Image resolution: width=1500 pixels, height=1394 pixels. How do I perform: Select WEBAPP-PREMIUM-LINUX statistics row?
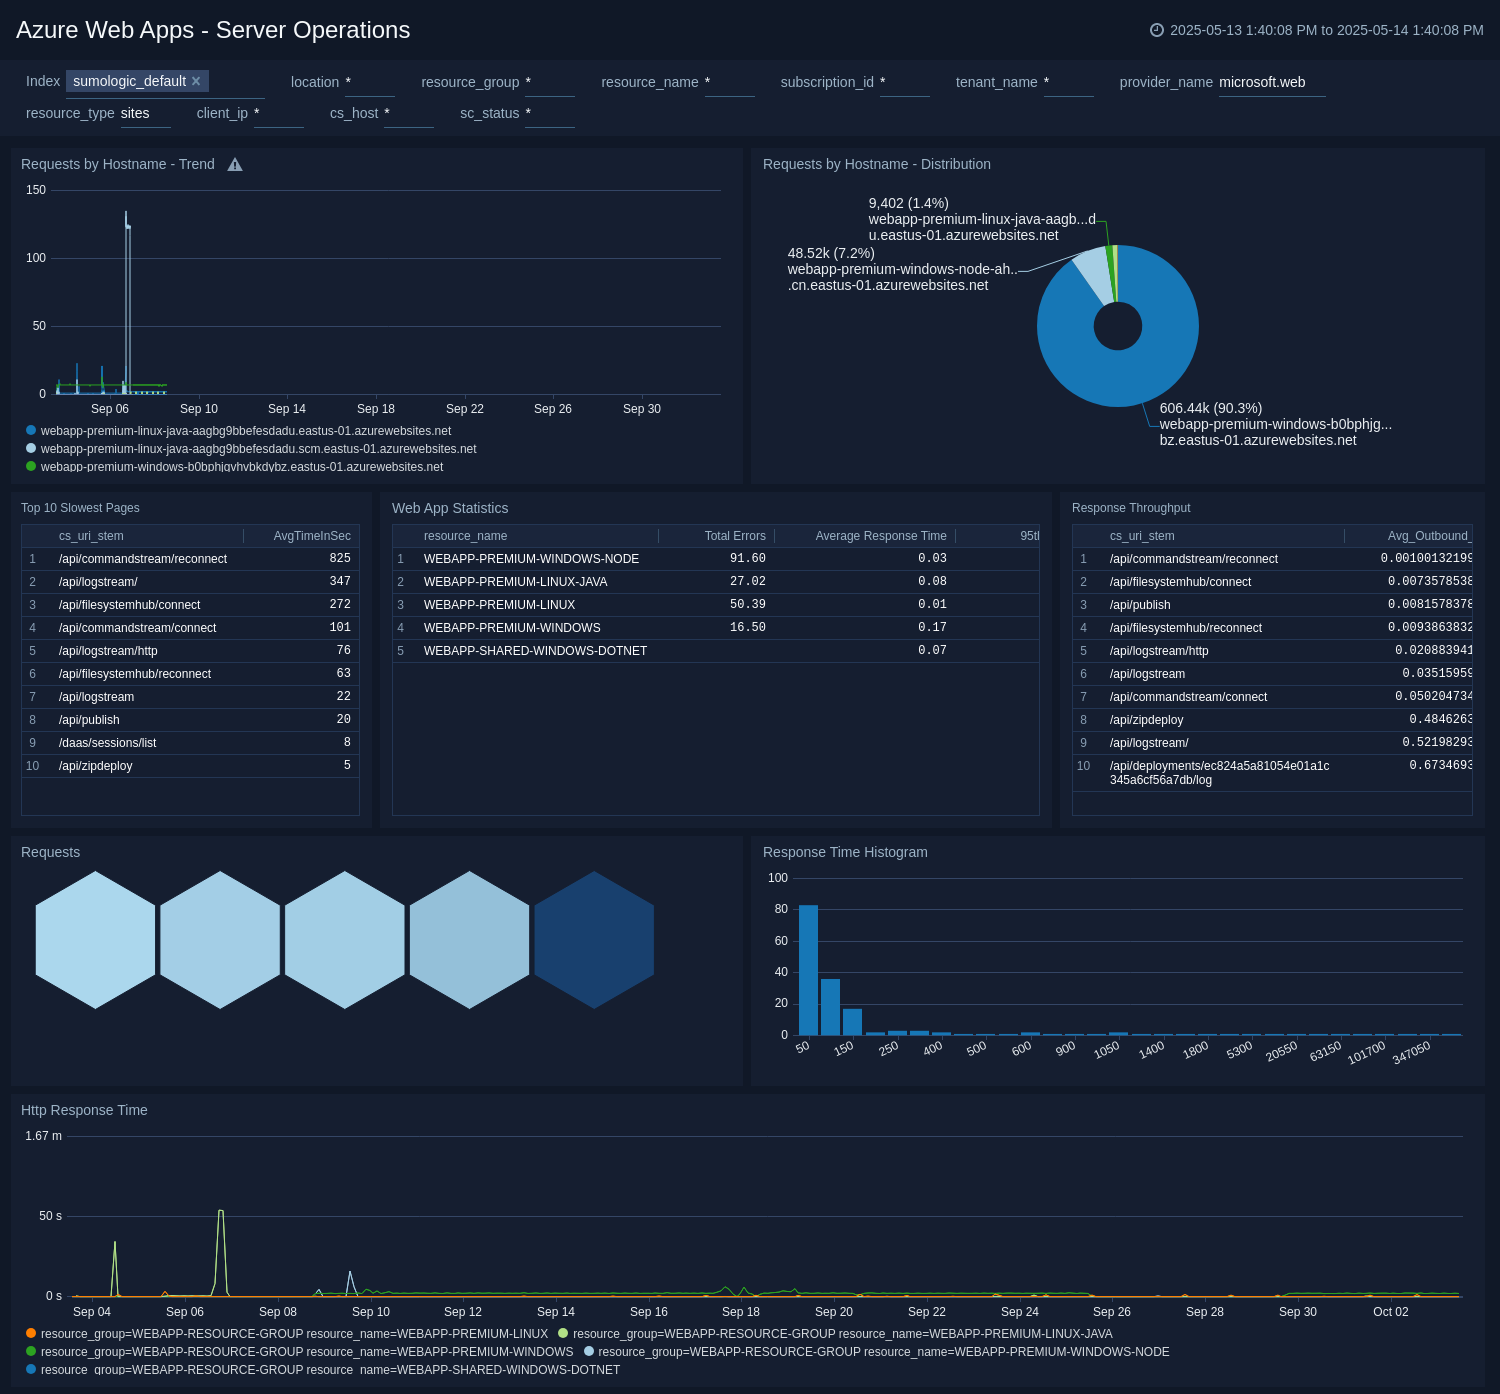[x=716, y=605]
